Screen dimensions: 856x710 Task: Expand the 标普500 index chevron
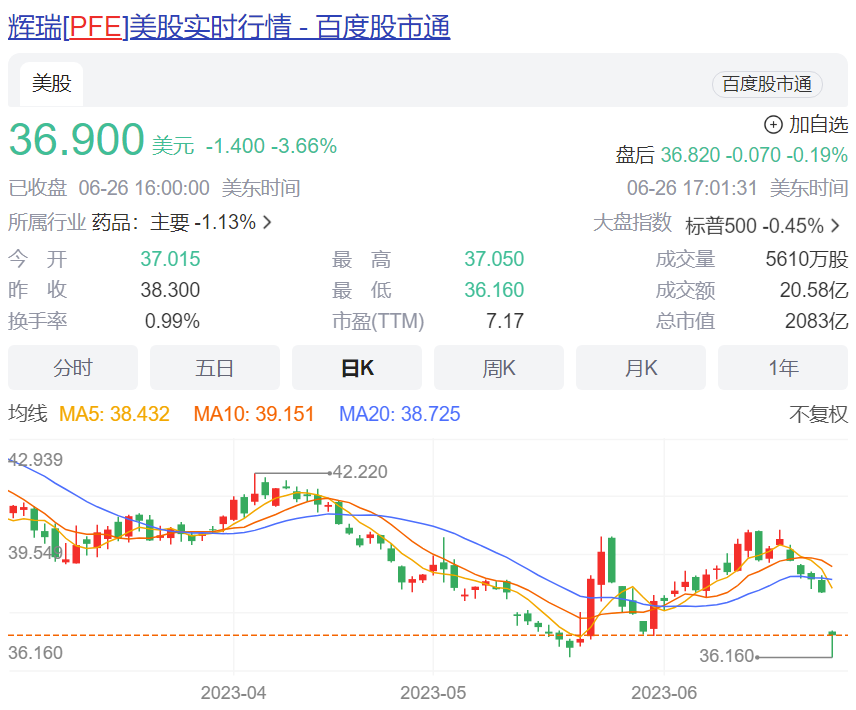click(x=835, y=225)
